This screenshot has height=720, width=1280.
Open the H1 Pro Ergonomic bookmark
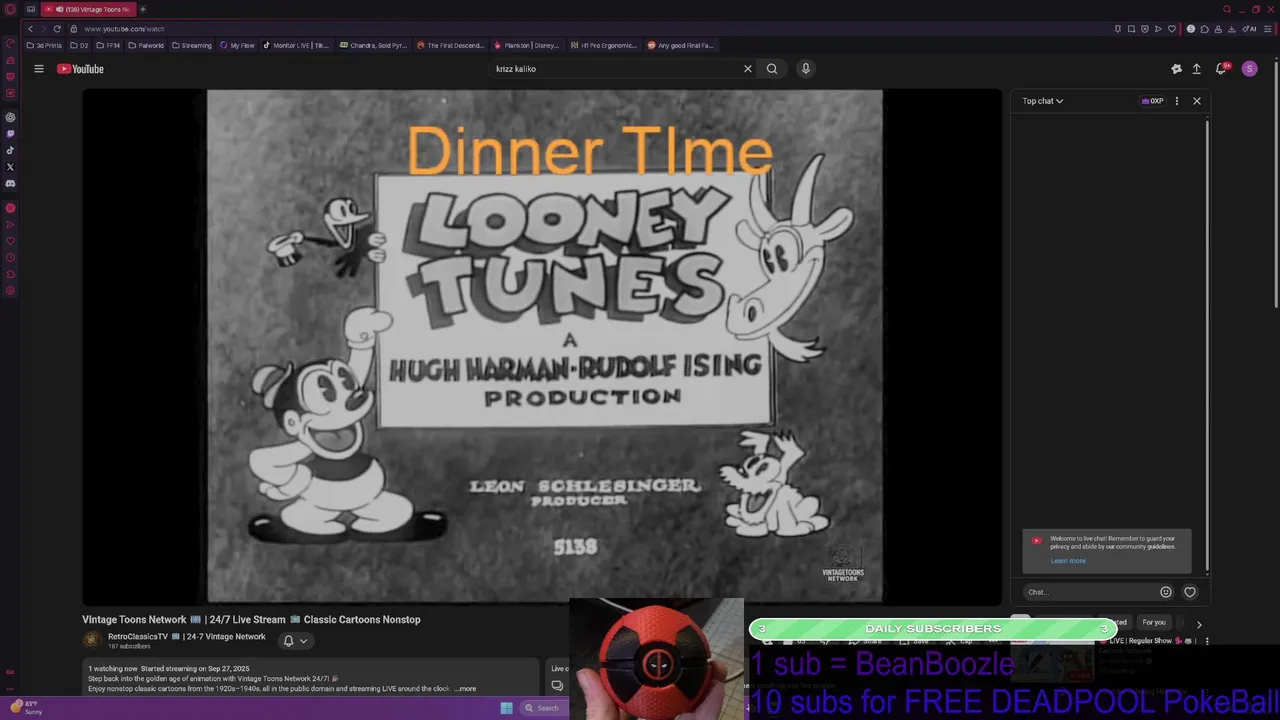click(604, 45)
